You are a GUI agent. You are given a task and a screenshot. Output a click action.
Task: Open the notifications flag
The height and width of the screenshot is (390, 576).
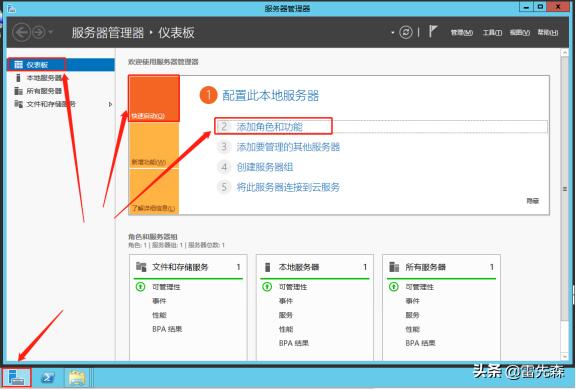(x=433, y=32)
